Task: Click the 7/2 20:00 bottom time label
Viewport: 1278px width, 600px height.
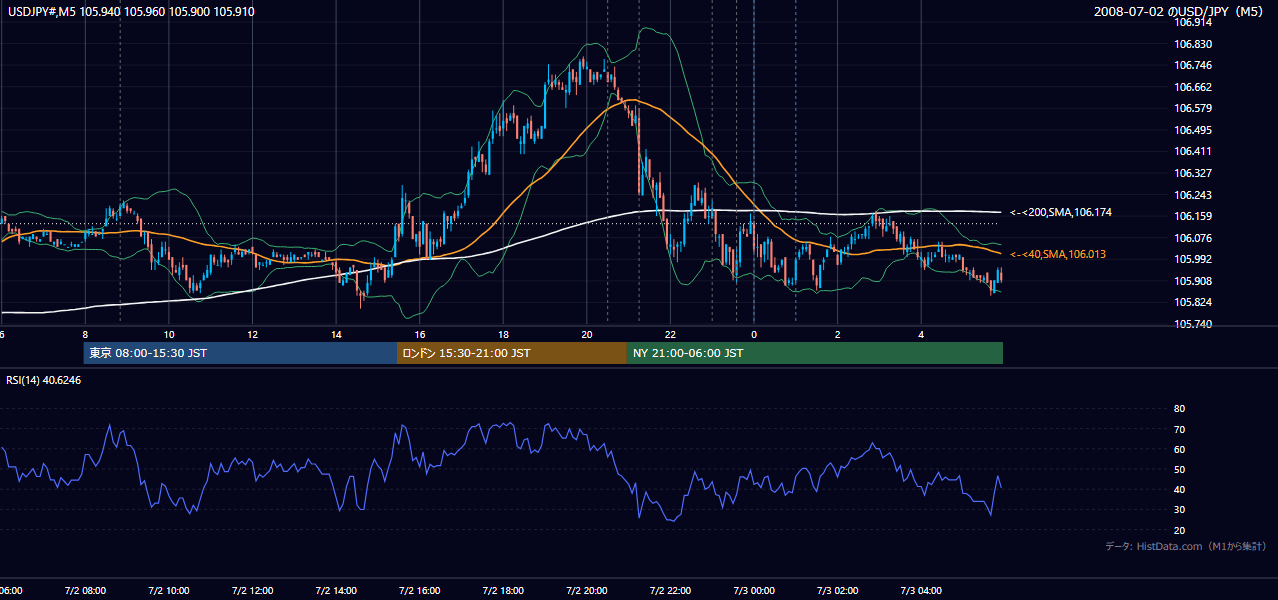Action: pyautogui.click(x=587, y=591)
